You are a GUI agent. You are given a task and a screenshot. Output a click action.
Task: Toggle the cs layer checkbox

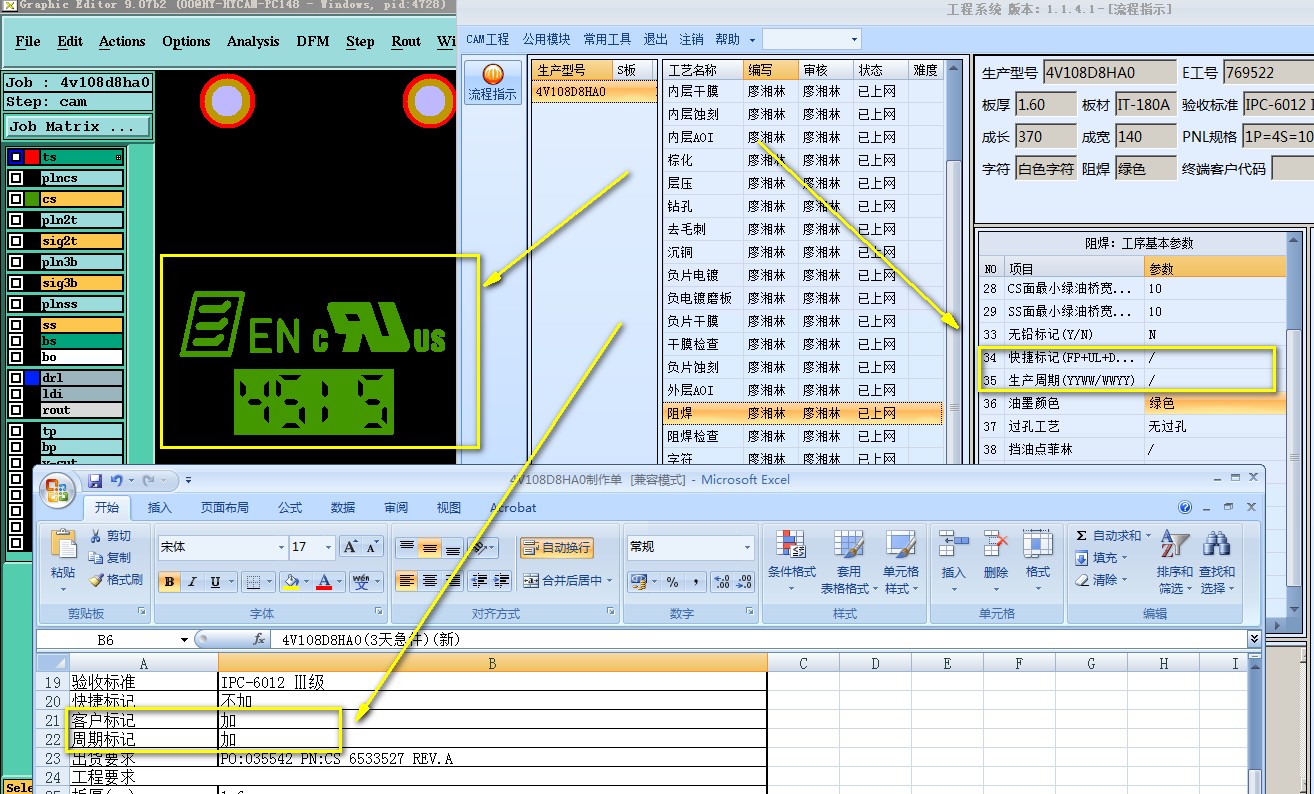(16, 199)
